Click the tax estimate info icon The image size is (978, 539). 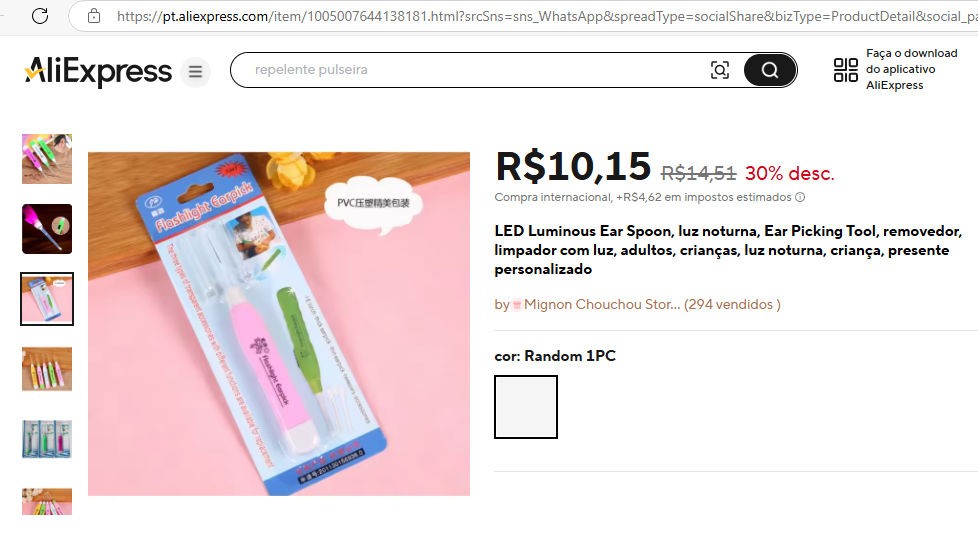[800, 197]
